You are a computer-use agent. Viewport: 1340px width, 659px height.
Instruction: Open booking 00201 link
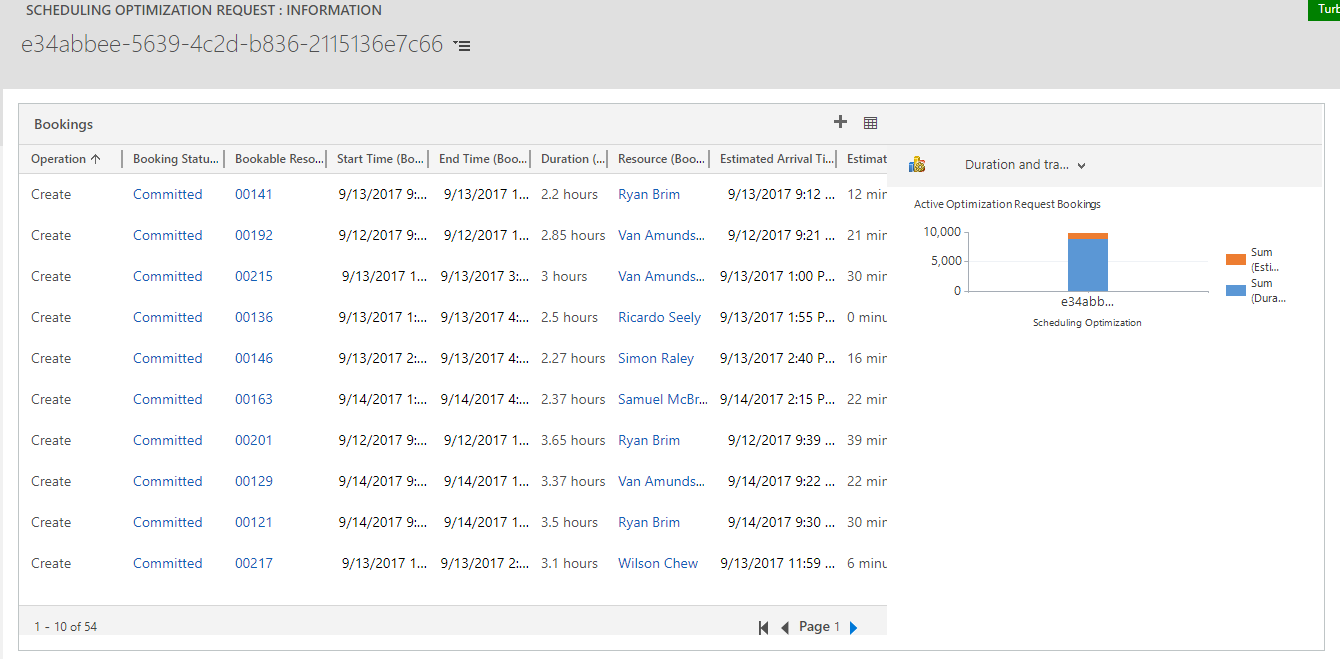coord(253,440)
